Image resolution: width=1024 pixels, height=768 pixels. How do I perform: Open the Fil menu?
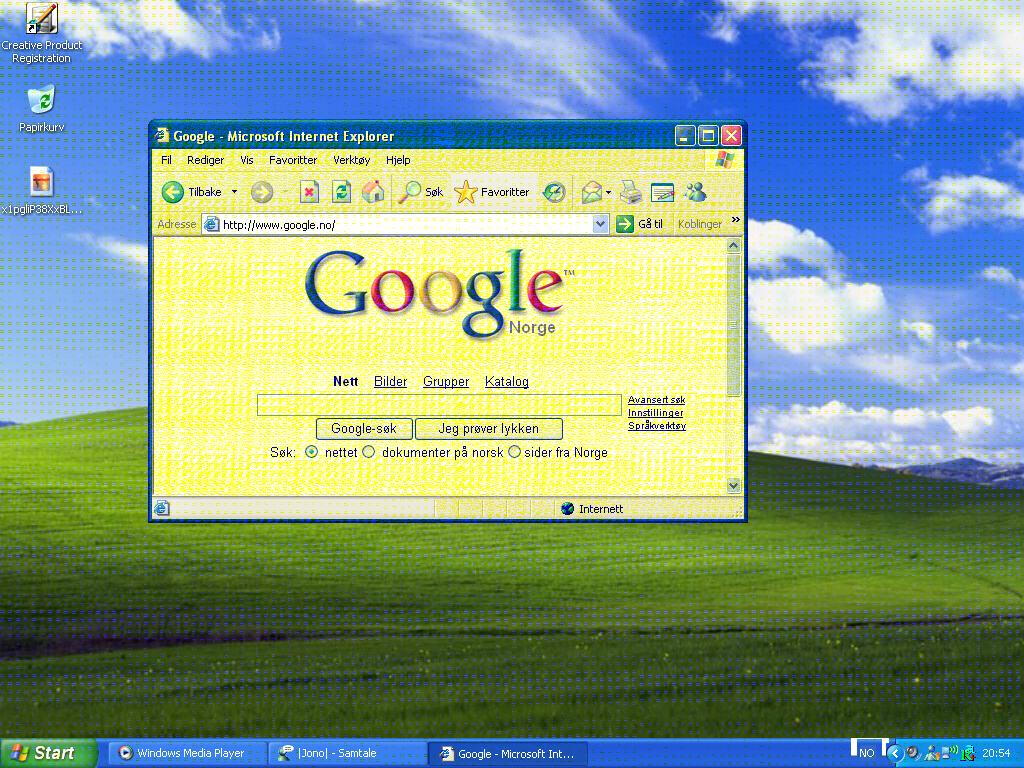(167, 160)
